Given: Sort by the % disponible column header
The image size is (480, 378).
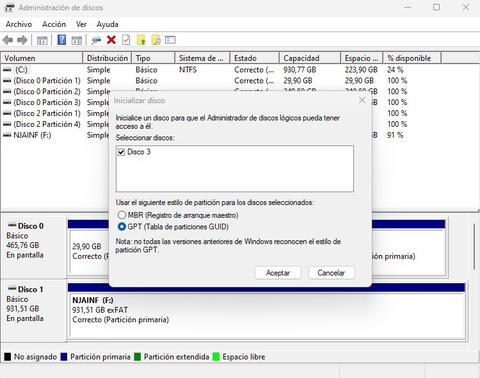Looking at the screenshot, I should pos(412,58).
